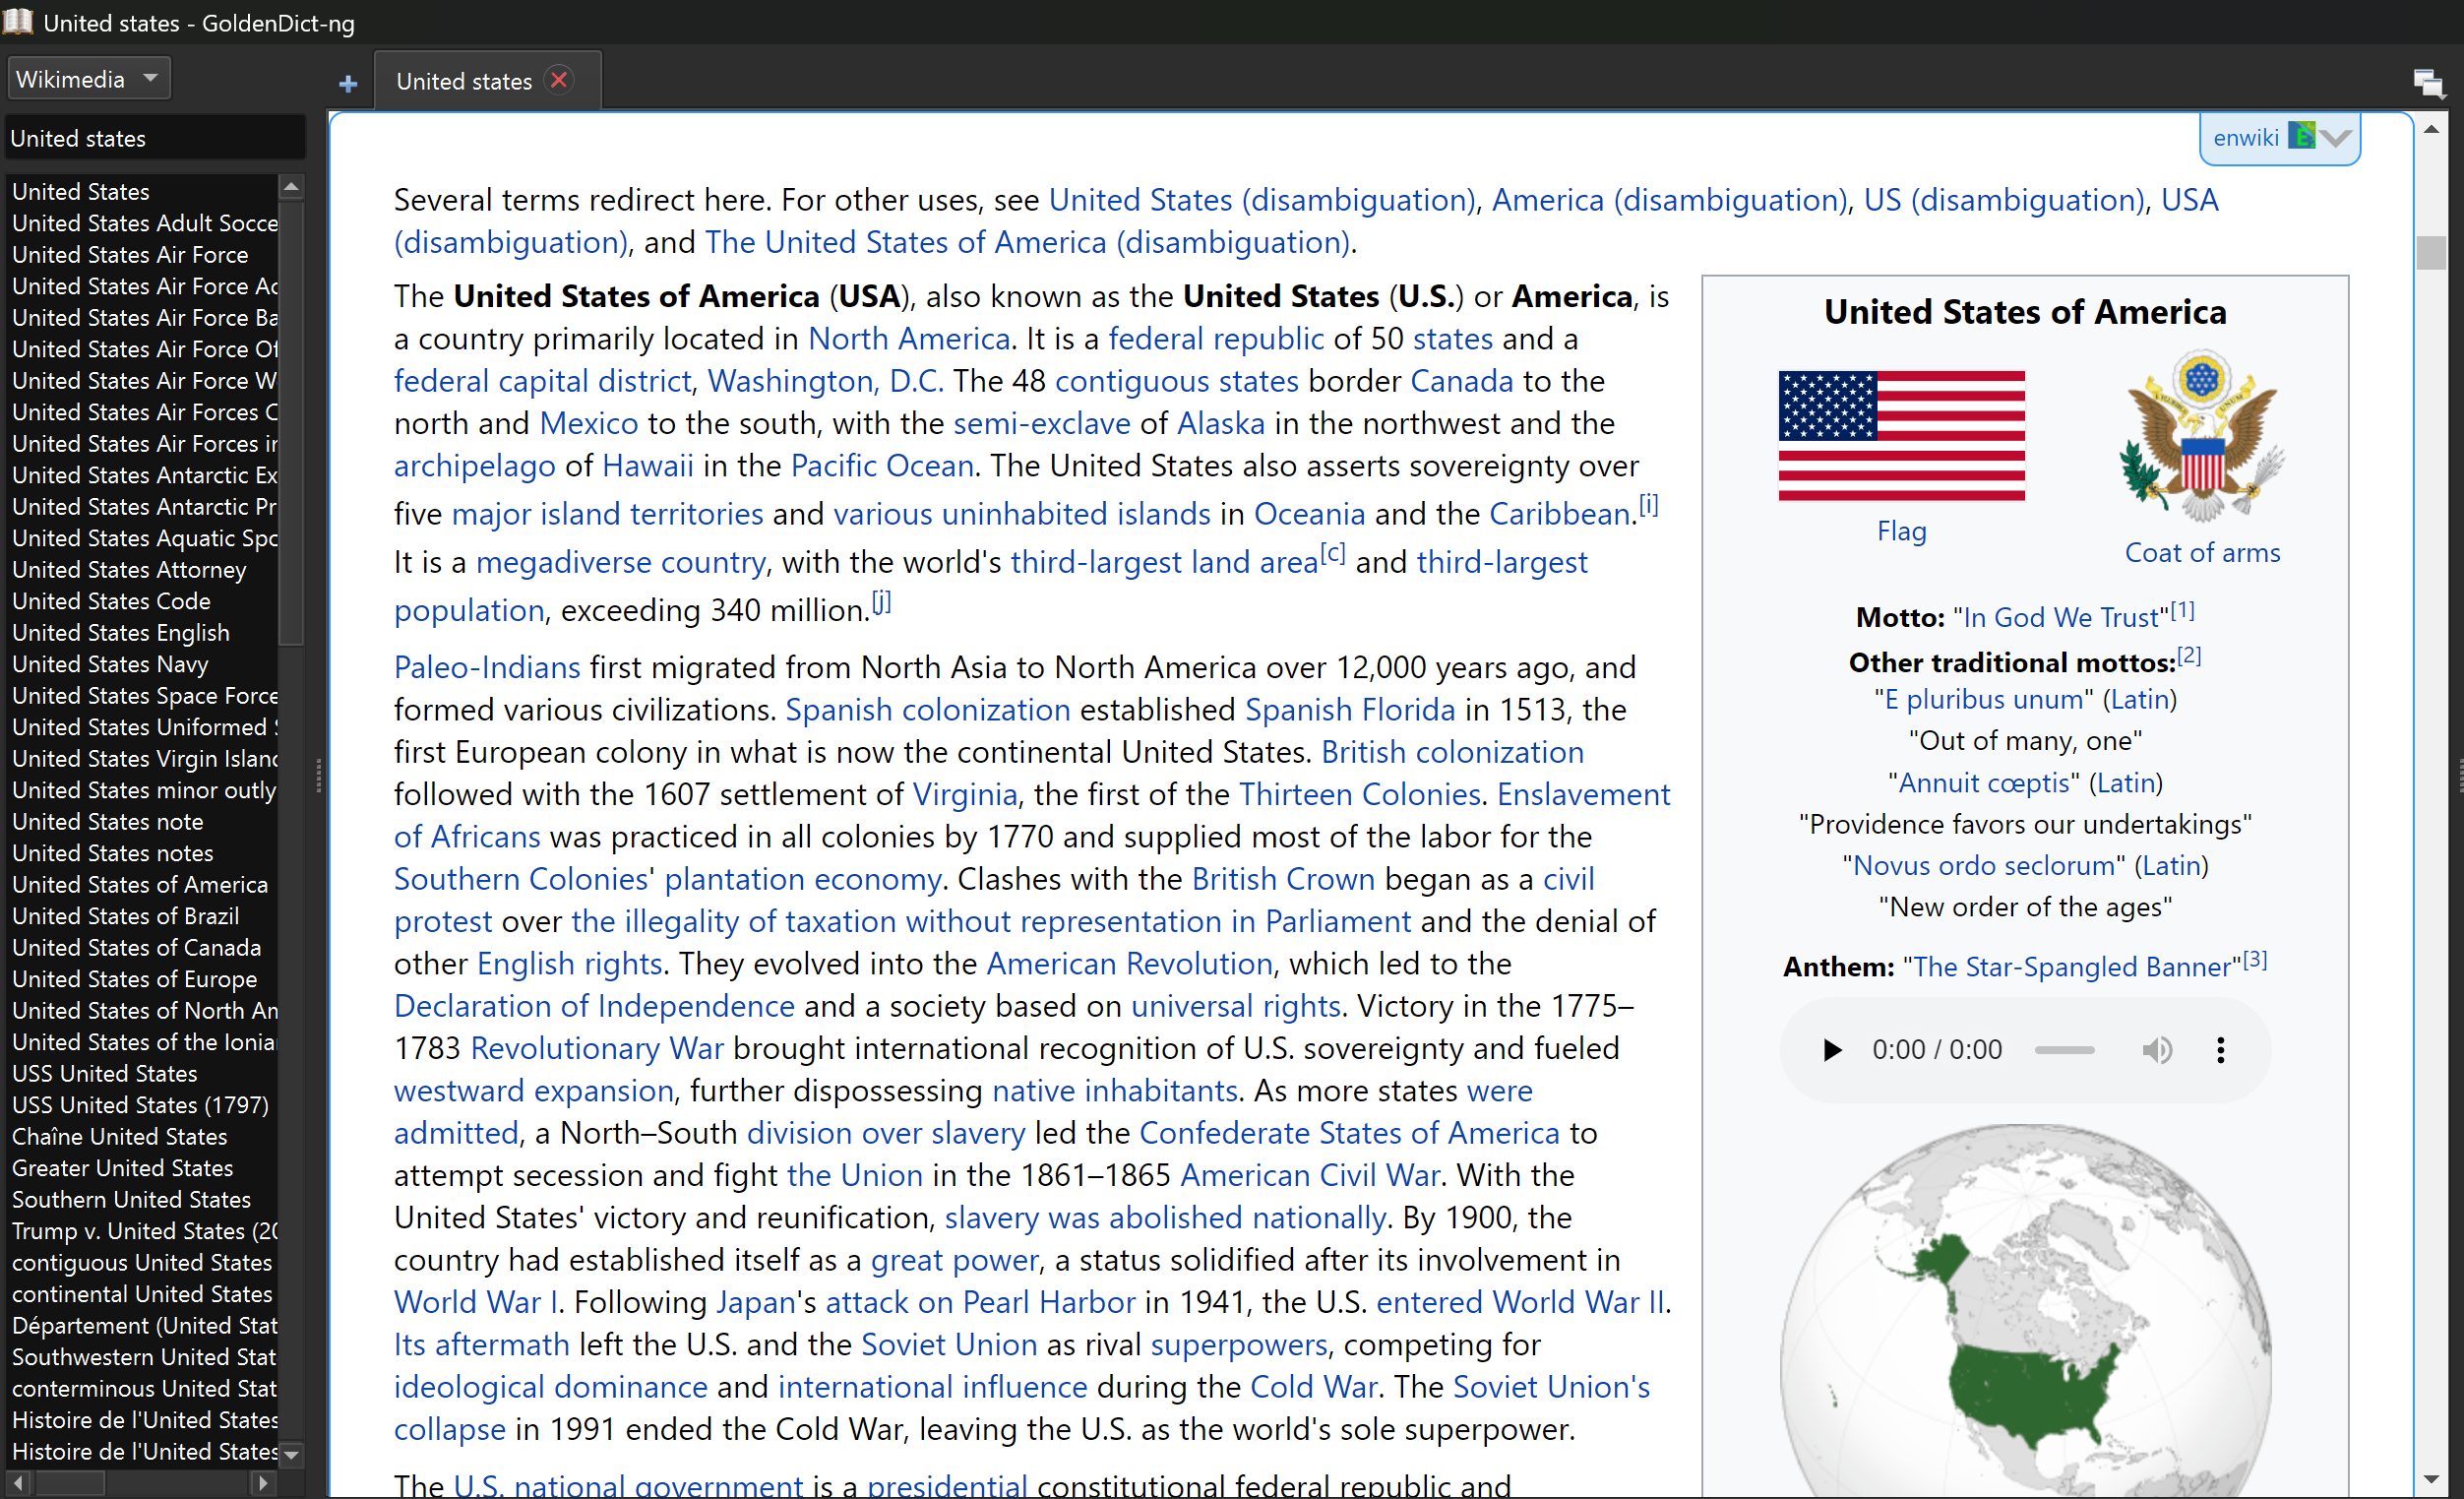The image size is (2464, 1499).
Task: Play the Star-Spangled Banner audio
Action: pyautogui.click(x=1831, y=1050)
